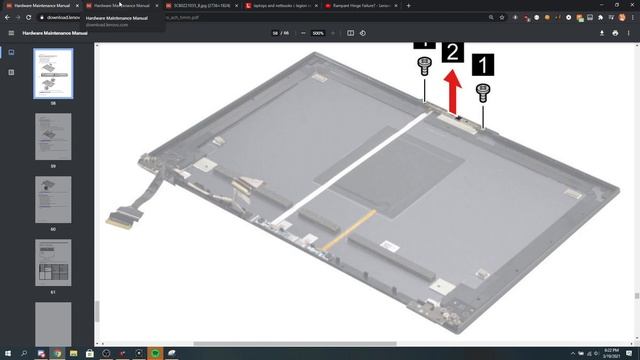Image resolution: width=640 pixels, height=360 pixels.
Task: Reload the current page
Action: click(x=29, y=18)
